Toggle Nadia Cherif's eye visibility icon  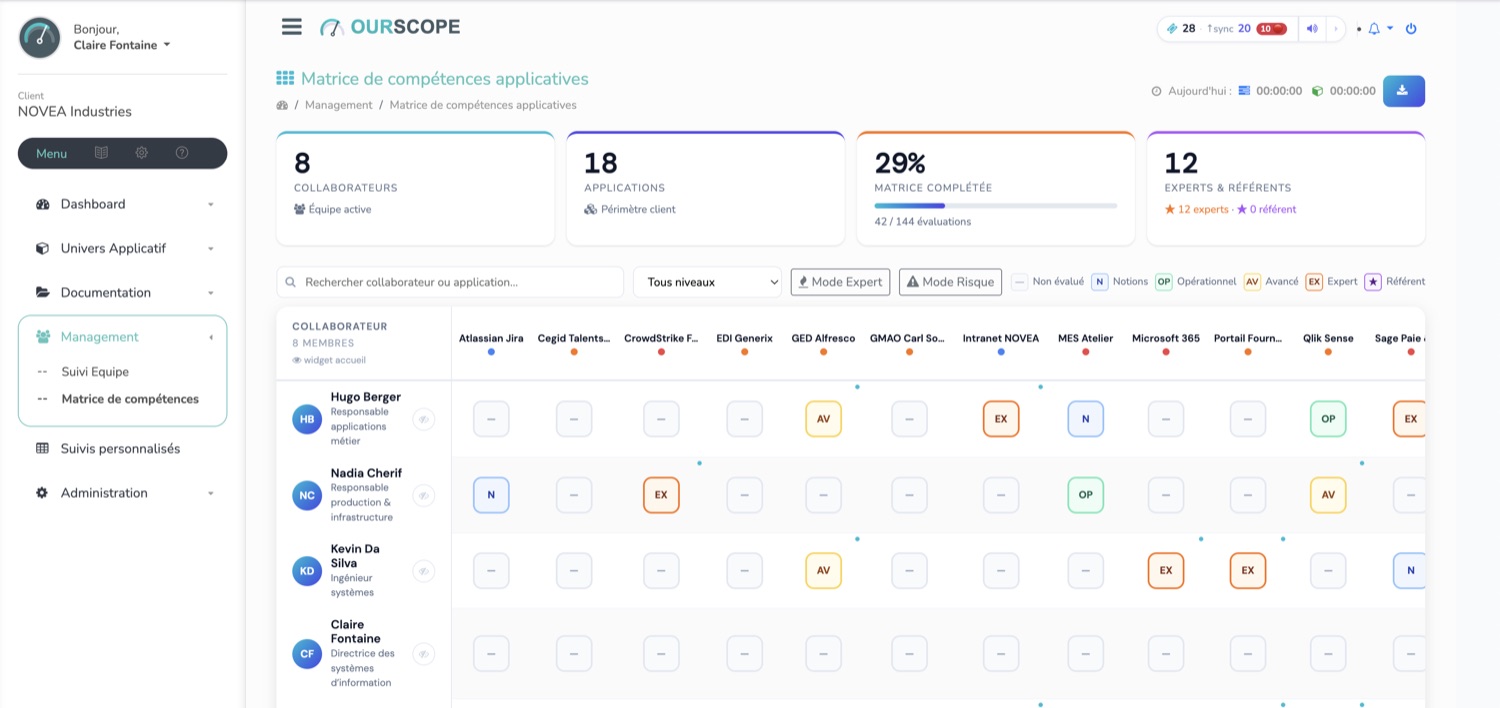[423, 495]
